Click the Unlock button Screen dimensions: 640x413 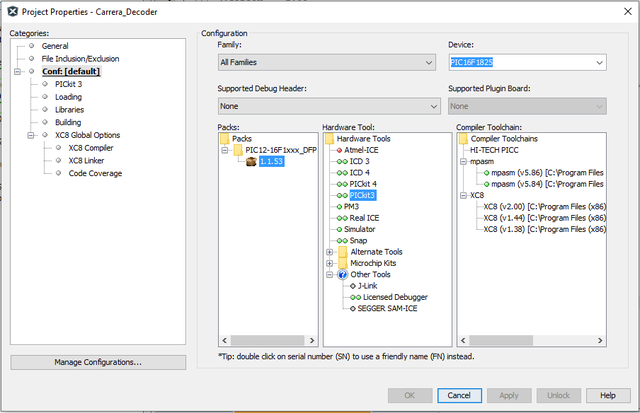(558, 395)
